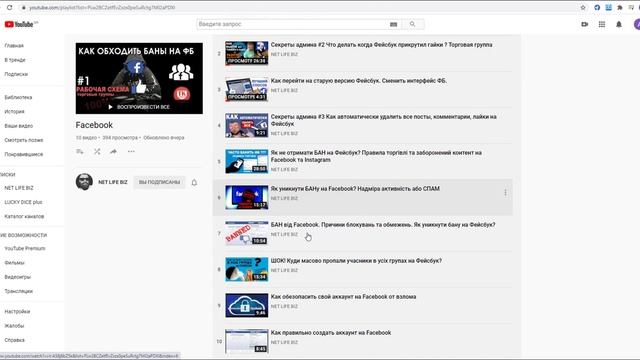The width and height of the screenshot is (640, 360).
Task: Open Справка in the sidebar
Action: tap(15, 340)
